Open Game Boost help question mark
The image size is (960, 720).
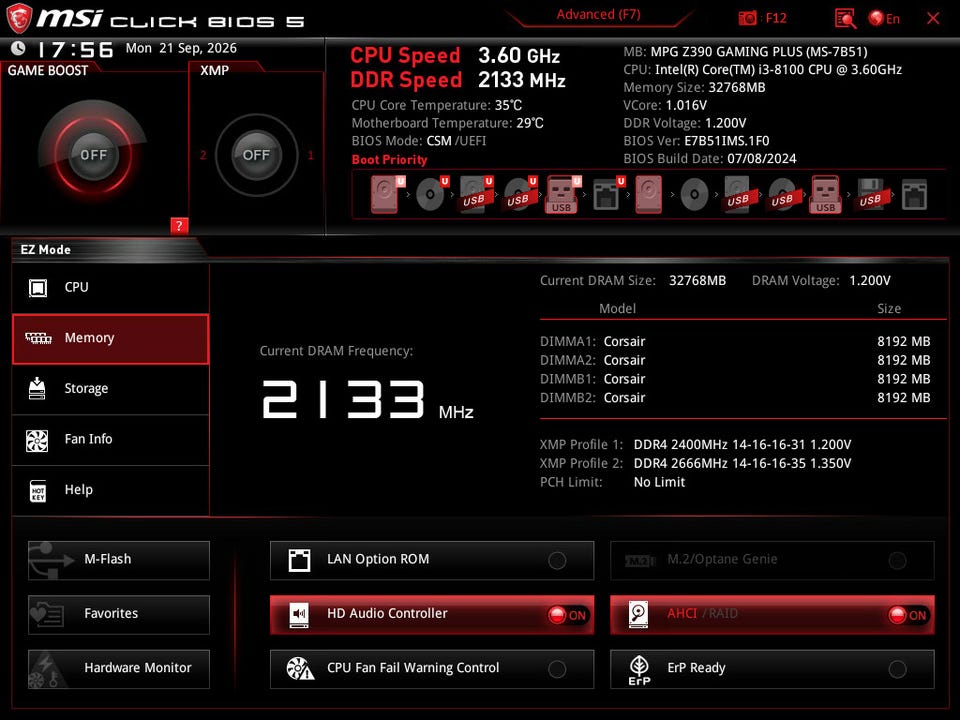pos(179,225)
